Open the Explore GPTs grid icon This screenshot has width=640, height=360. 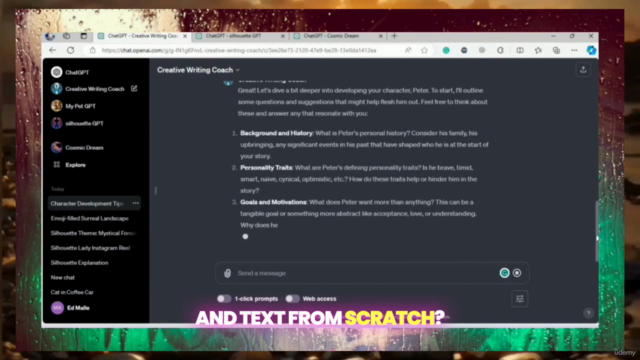point(56,164)
